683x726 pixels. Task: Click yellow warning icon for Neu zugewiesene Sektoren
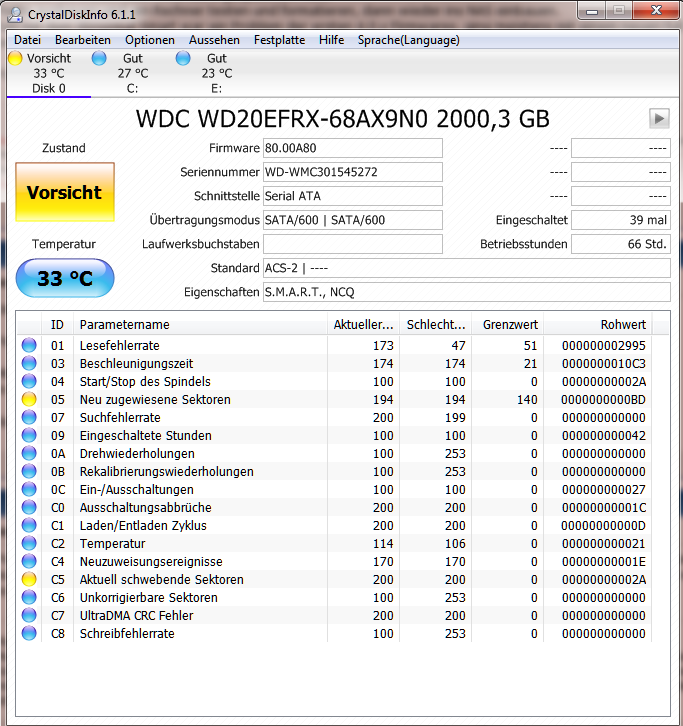tap(29, 399)
